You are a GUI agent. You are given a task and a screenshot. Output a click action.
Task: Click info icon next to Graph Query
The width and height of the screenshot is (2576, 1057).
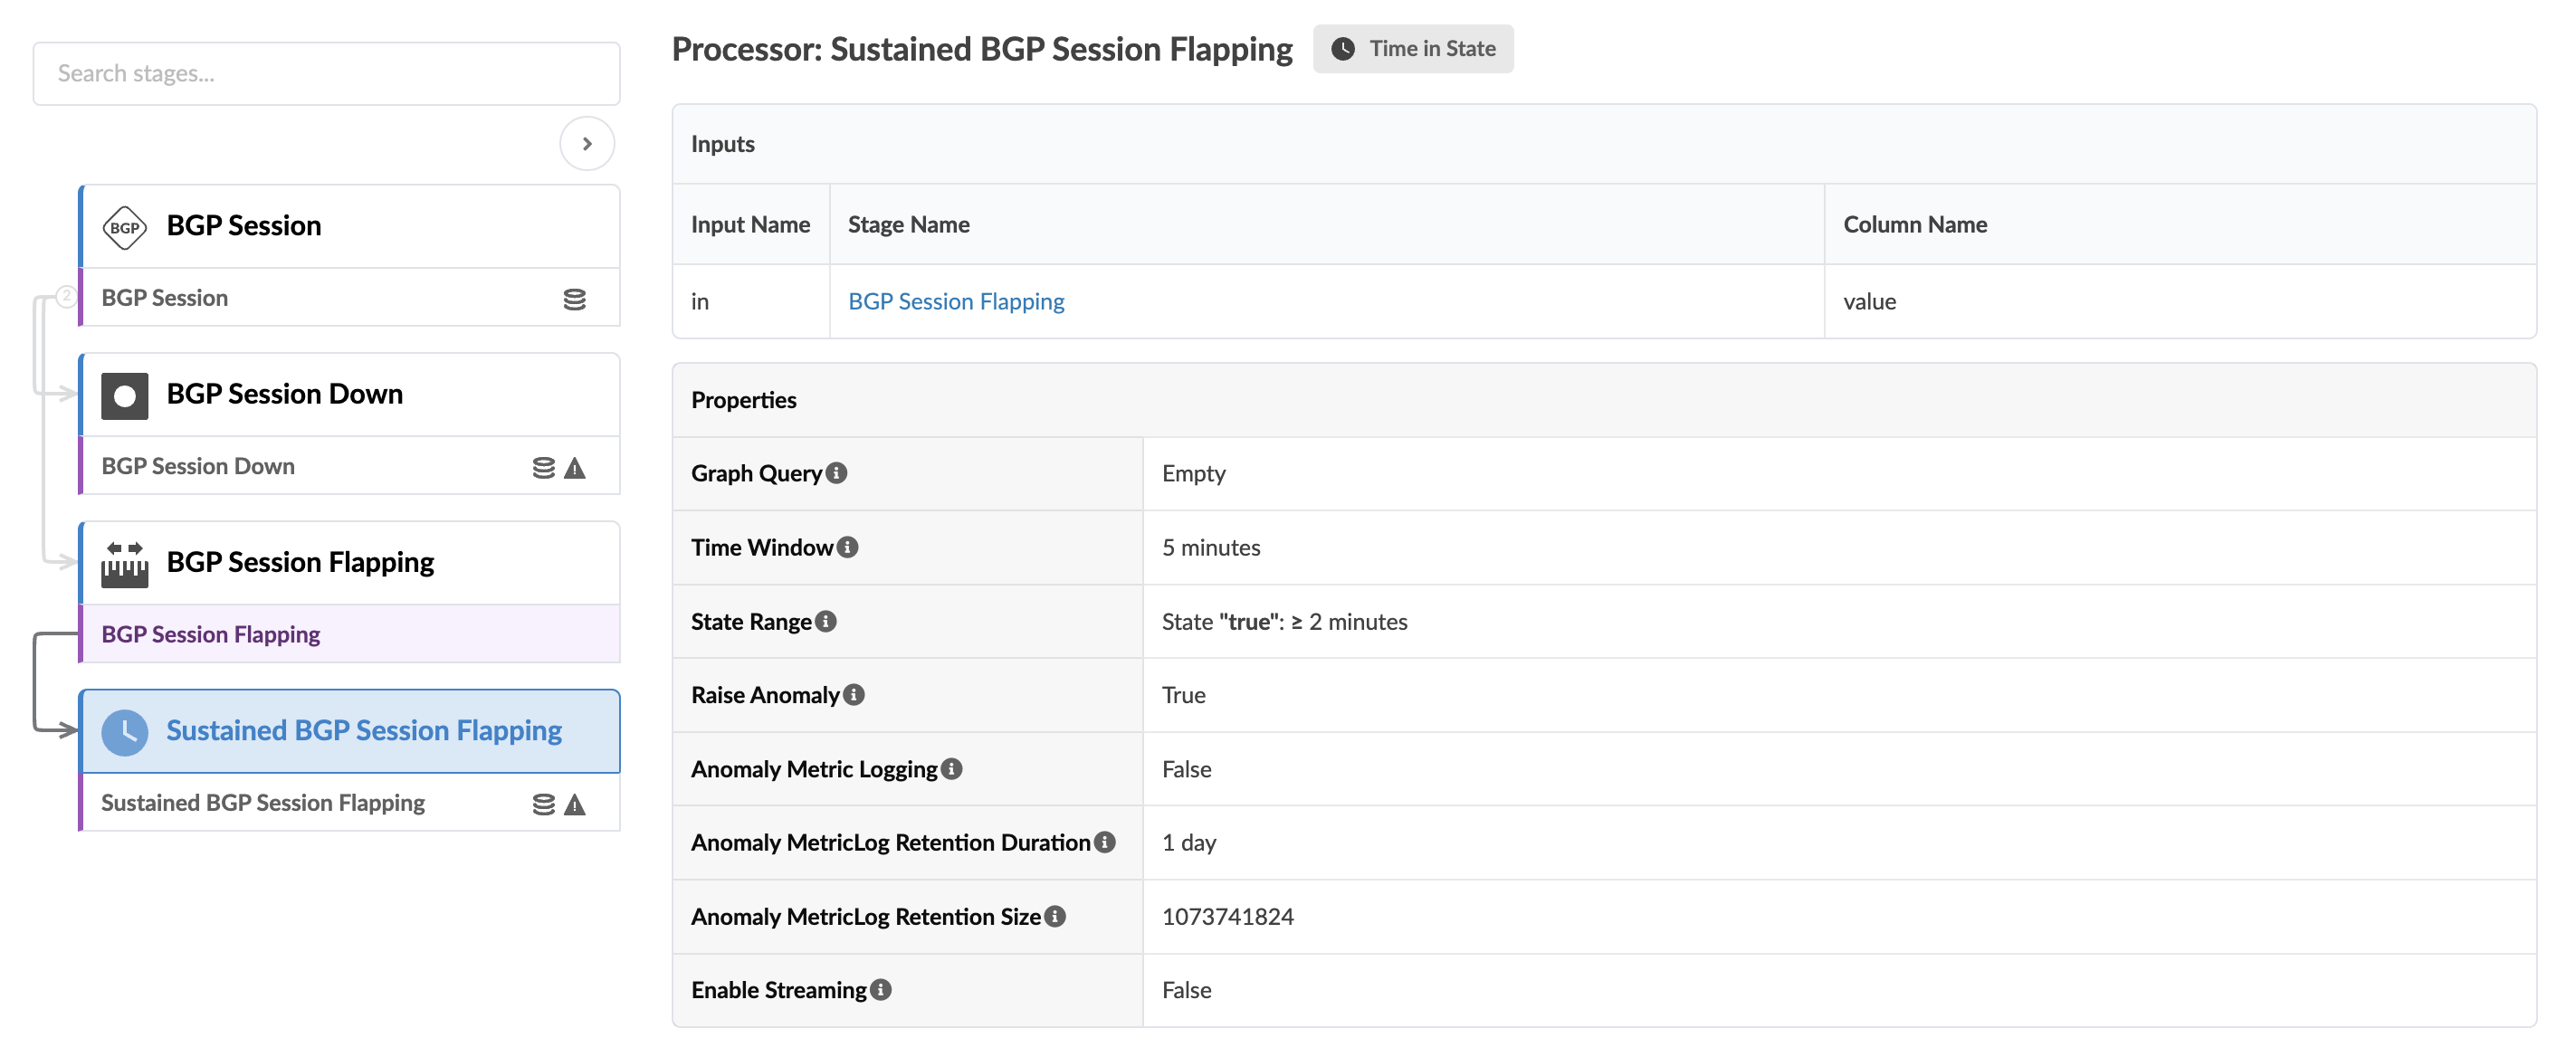[837, 473]
